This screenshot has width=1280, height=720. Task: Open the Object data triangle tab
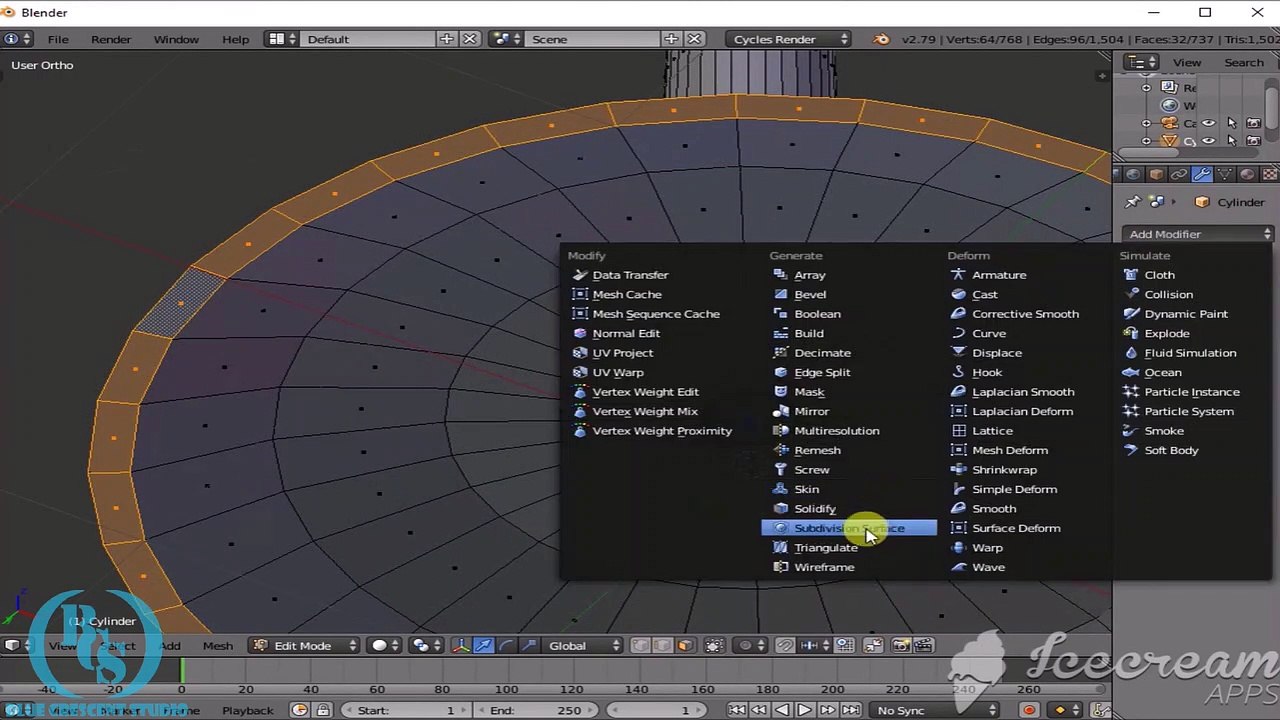click(1225, 174)
